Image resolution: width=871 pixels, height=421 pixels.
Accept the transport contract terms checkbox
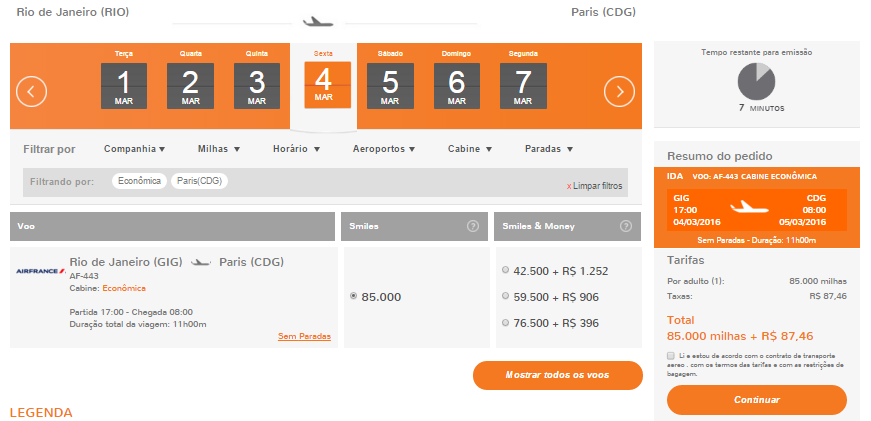[x=670, y=356]
